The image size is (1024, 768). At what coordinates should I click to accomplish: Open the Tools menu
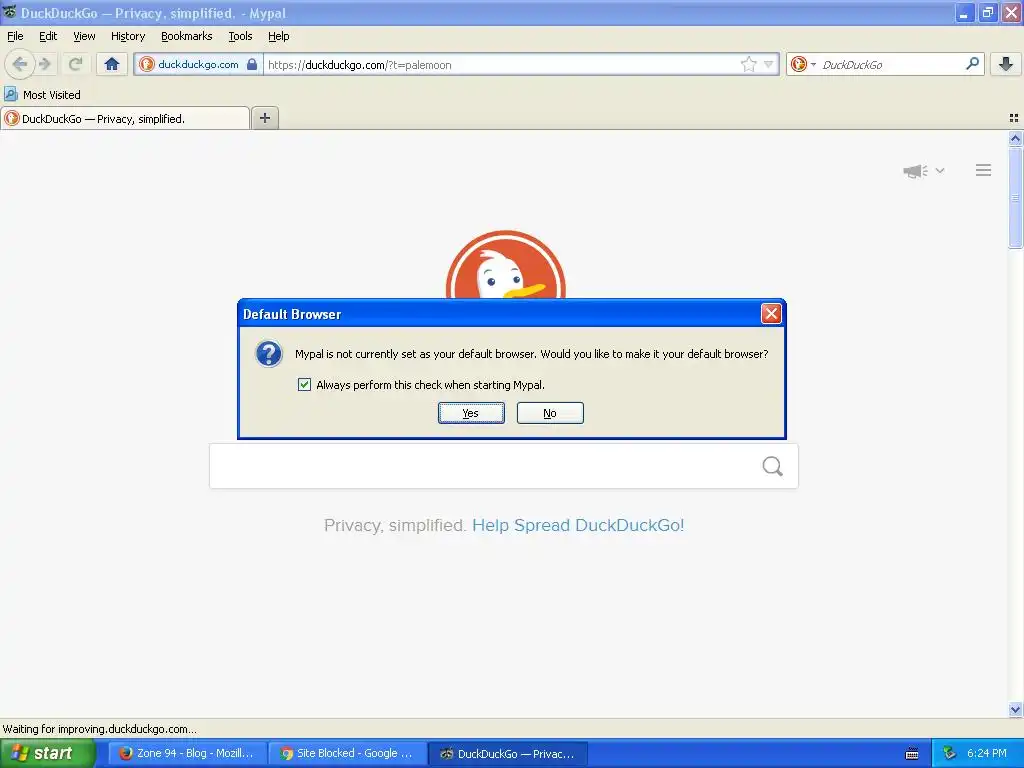click(x=240, y=36)
